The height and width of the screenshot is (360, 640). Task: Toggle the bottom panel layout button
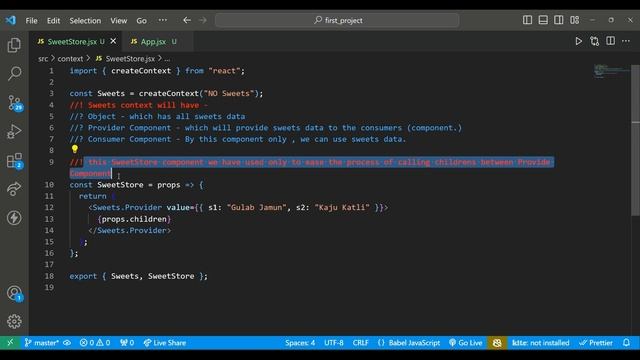tap(543, 20)
